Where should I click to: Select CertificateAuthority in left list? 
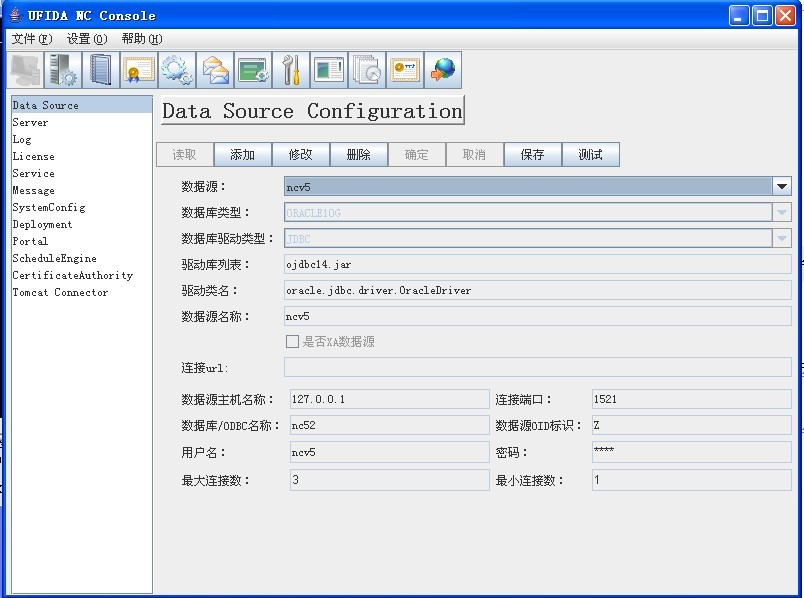click(x=82, y=275)
